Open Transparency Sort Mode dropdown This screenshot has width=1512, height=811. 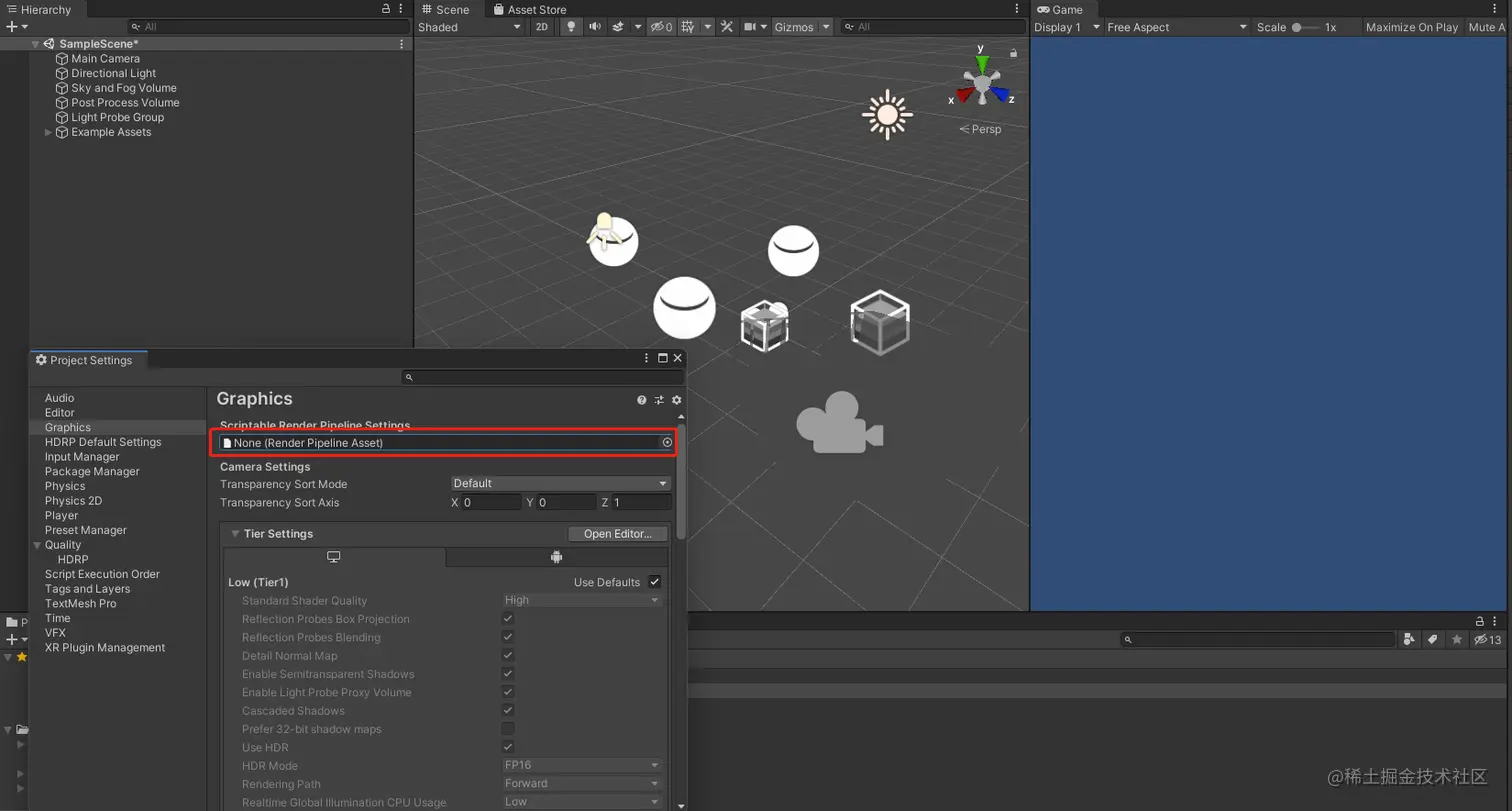coord(560,484)
